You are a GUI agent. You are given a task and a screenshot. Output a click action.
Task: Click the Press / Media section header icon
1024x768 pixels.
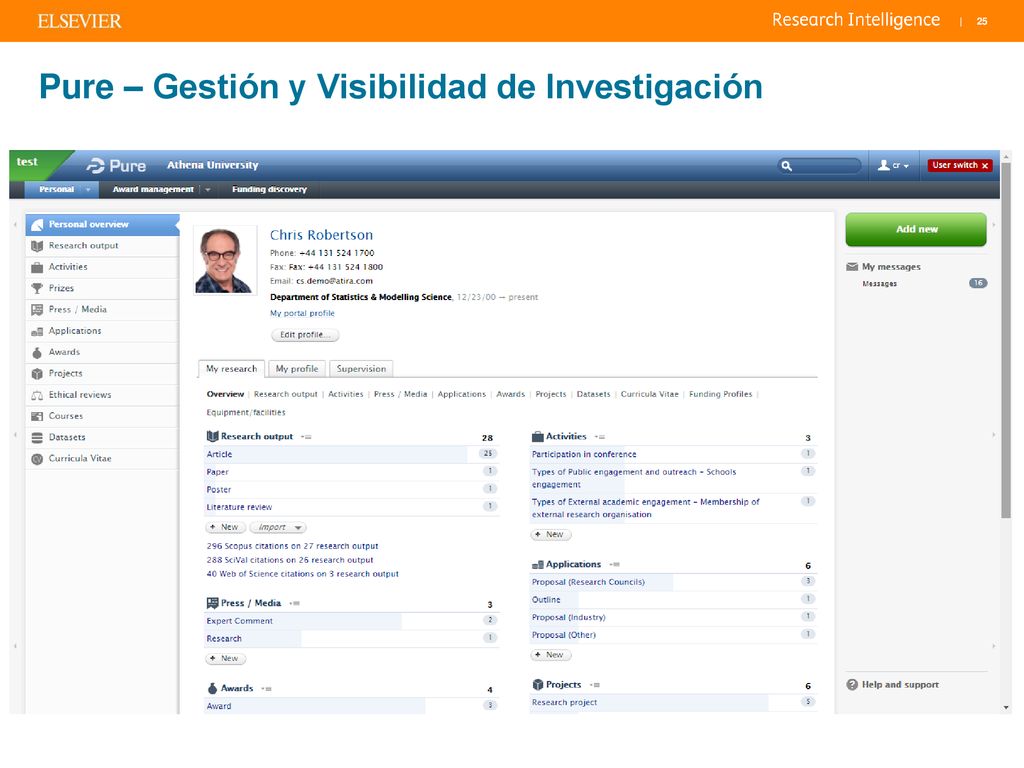coord(212,603)
